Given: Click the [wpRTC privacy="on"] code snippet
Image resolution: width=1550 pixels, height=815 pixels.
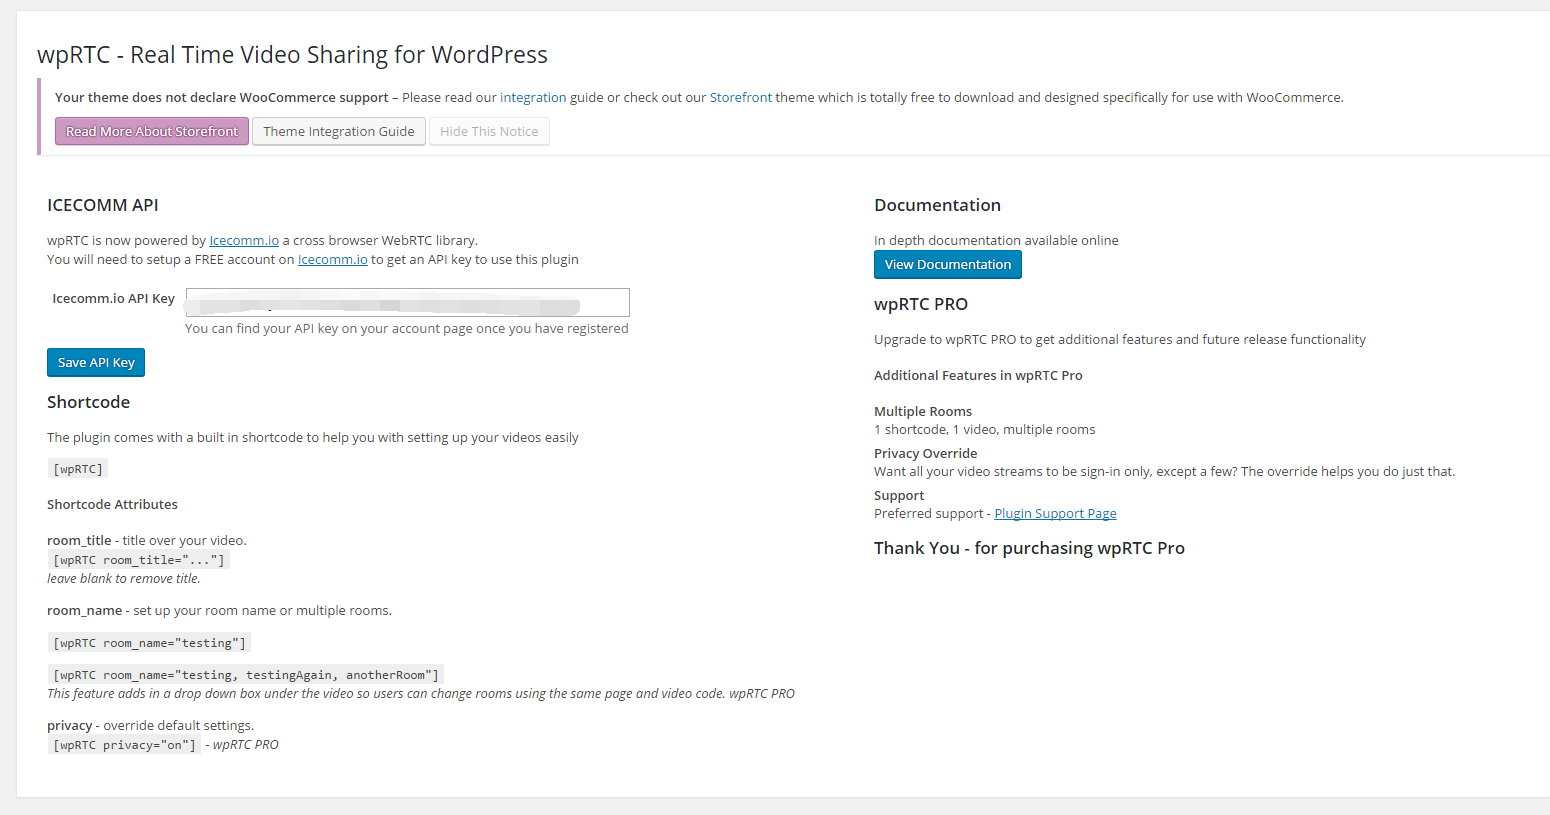Looking at the screenshot, I should 125,744.
